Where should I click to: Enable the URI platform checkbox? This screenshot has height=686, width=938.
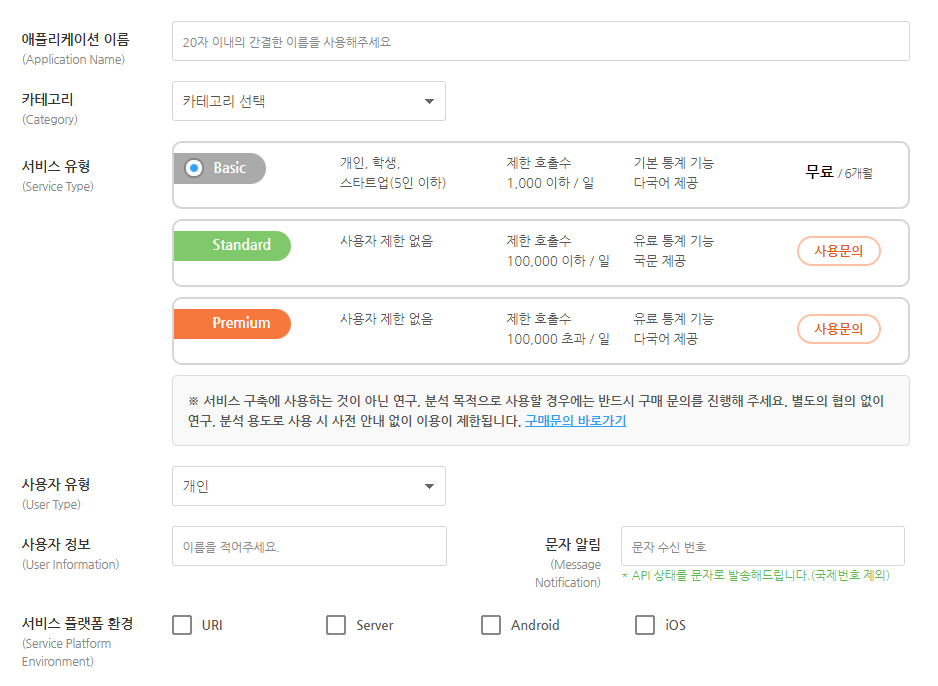[182, 625]
